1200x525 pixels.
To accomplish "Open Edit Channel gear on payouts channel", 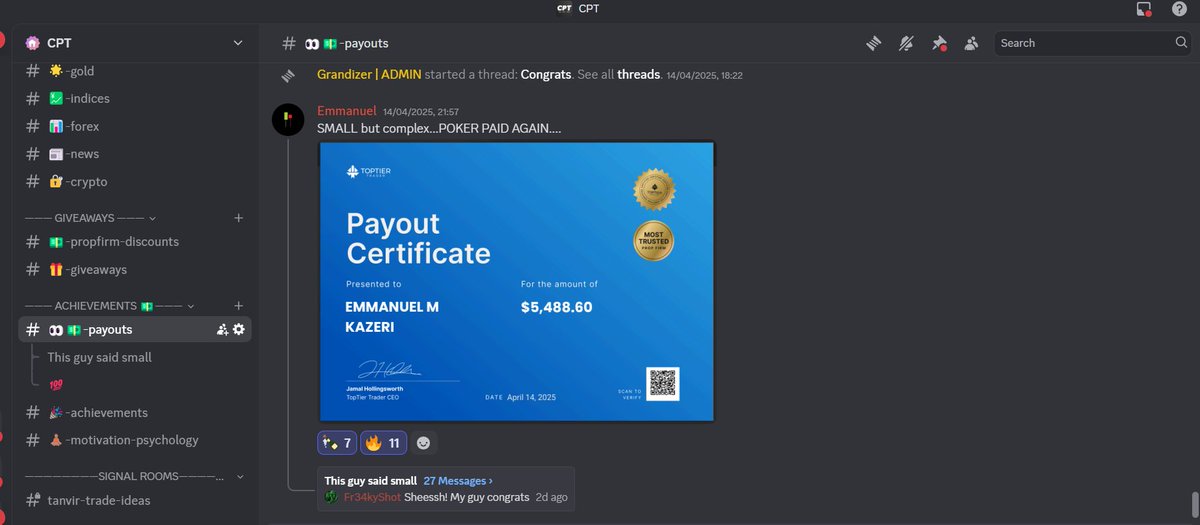I will pos(239,329).
